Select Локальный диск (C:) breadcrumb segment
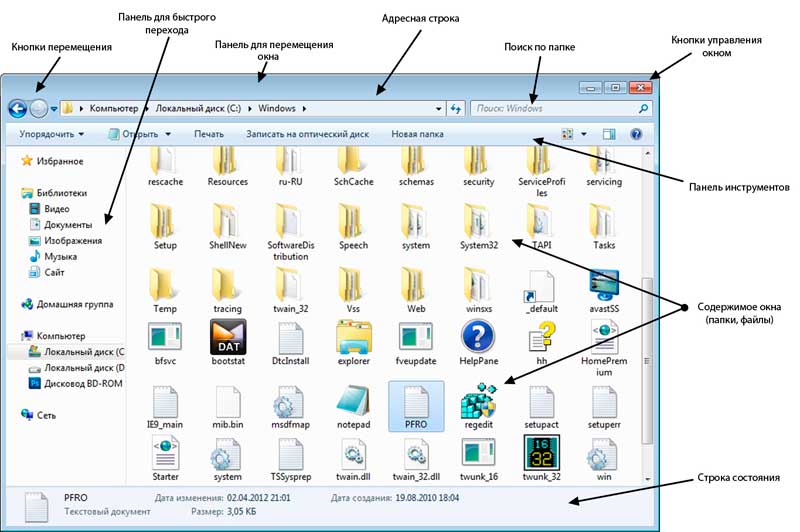This screenshot has width=800, height=532. [x=198, y=109]
